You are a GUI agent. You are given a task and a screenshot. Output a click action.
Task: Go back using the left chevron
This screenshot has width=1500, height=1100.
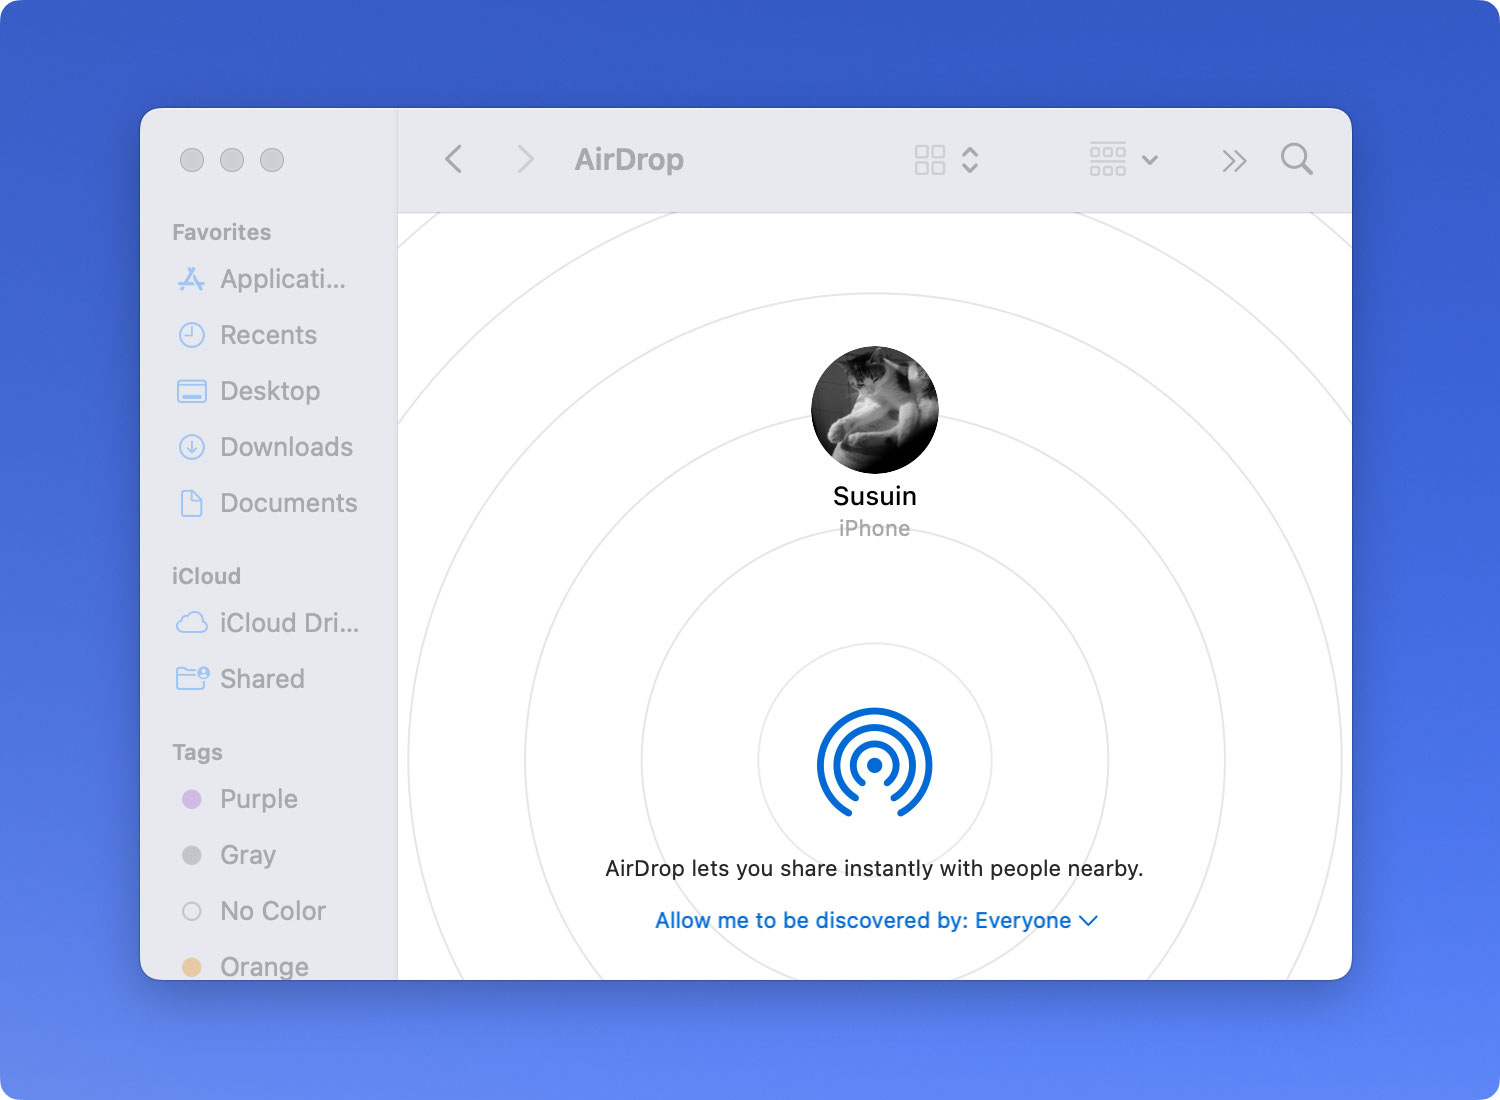(x=454, y=159)
